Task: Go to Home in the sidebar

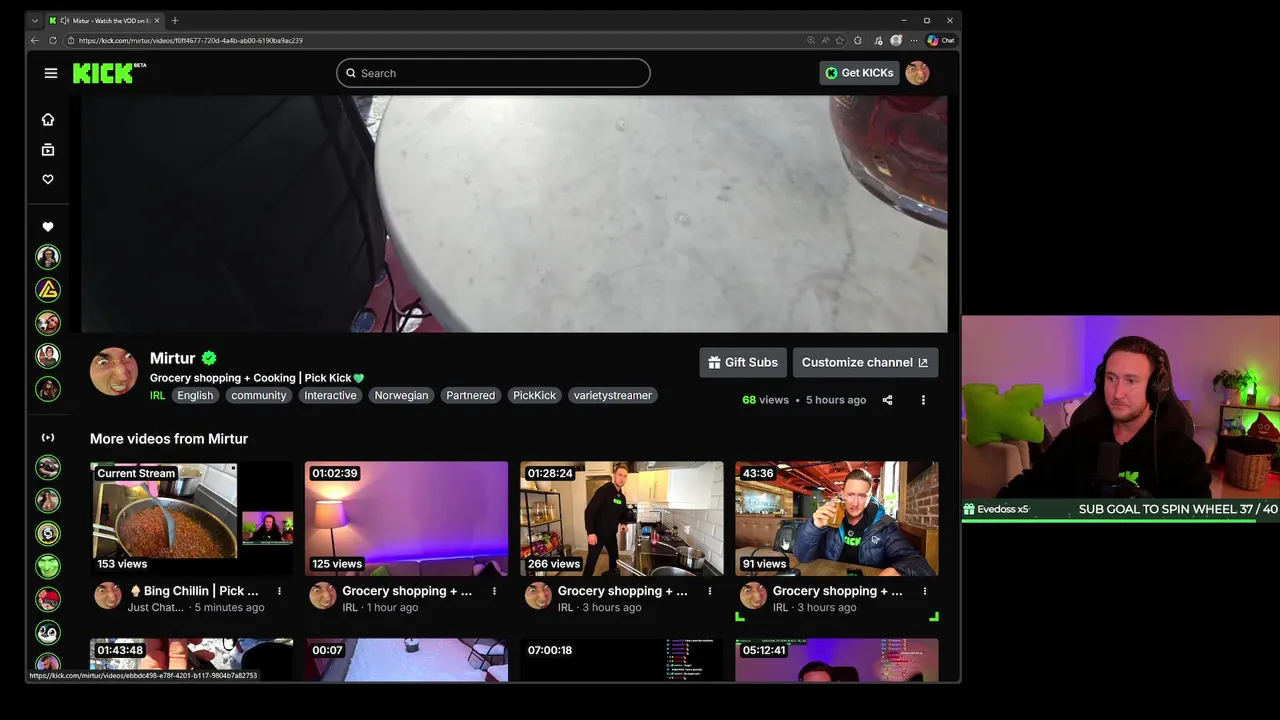Action: (48, 119)
